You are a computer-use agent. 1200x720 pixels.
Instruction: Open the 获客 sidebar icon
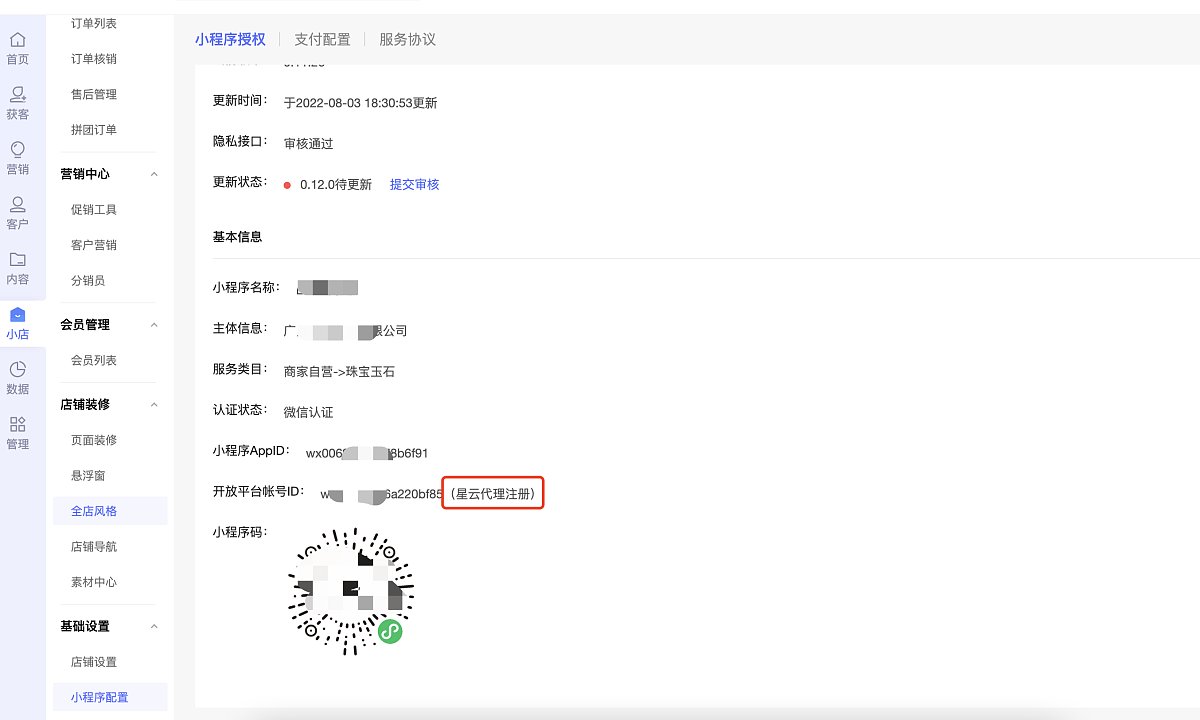pyautogui.click(x=18, y=103)
